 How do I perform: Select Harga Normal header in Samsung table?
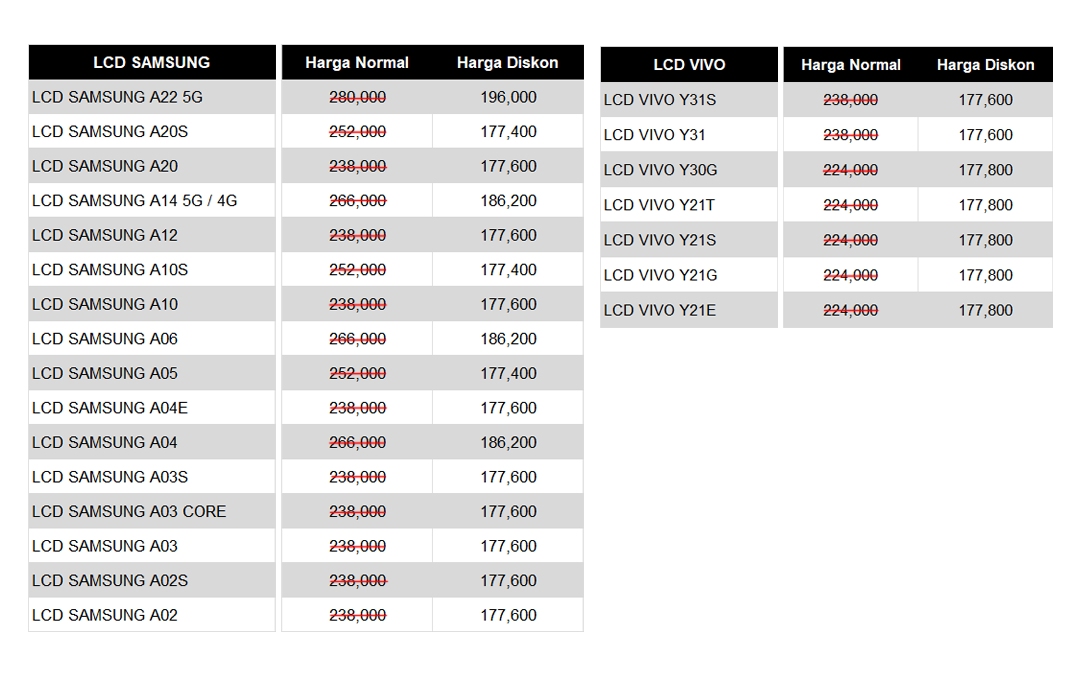tap(357, 62)
